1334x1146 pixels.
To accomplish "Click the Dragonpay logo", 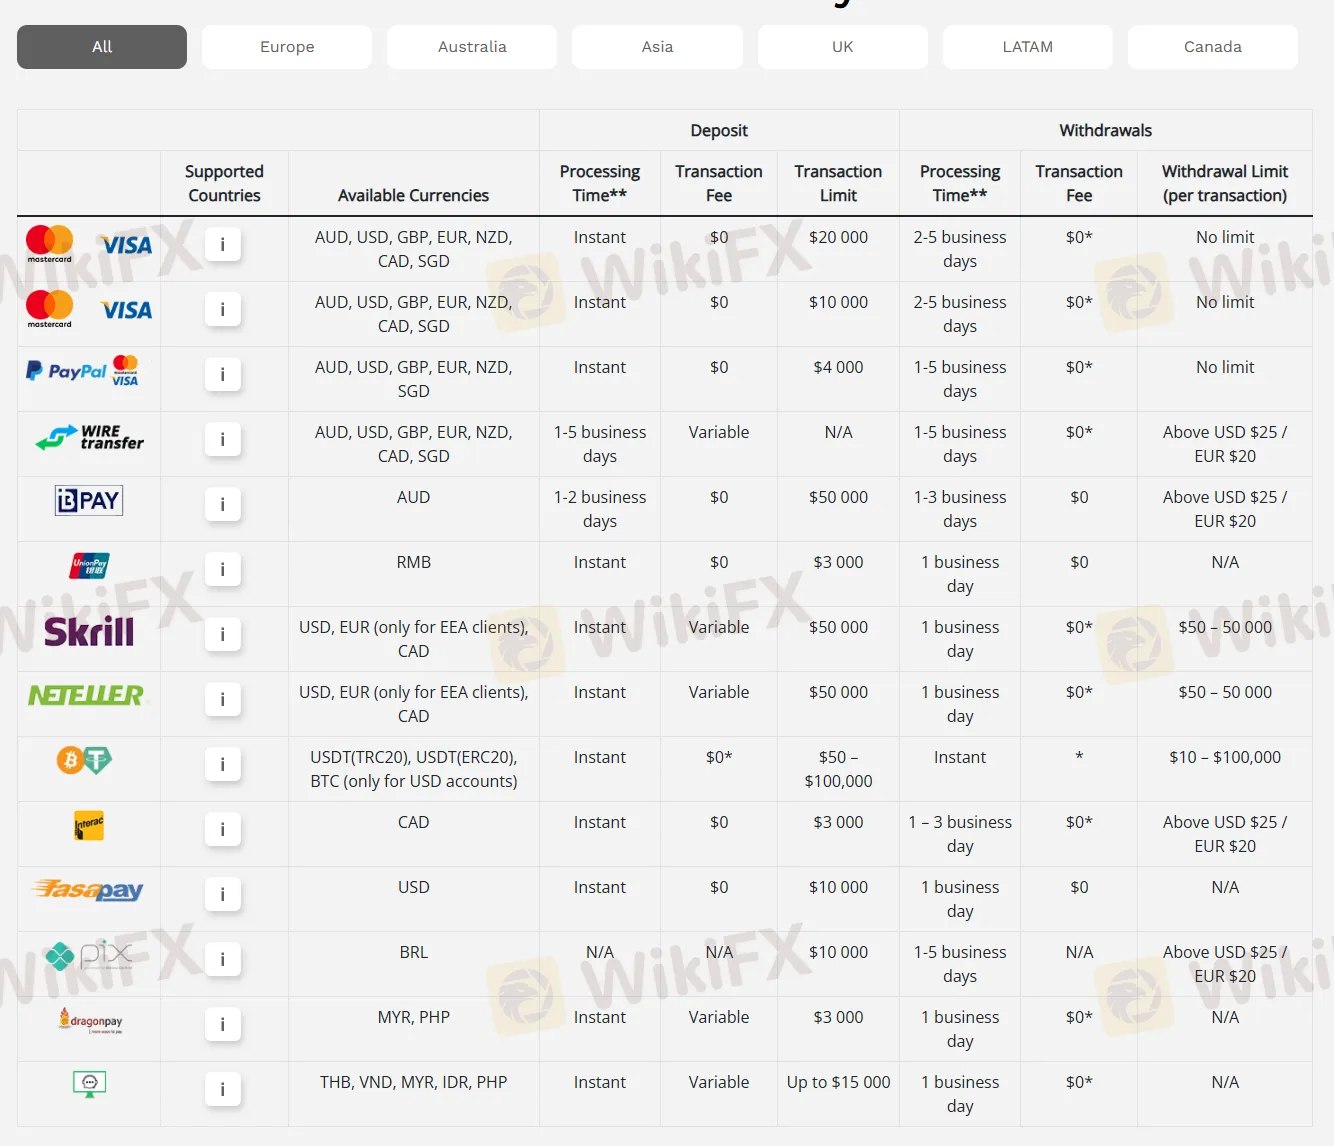I will 91,1021.
